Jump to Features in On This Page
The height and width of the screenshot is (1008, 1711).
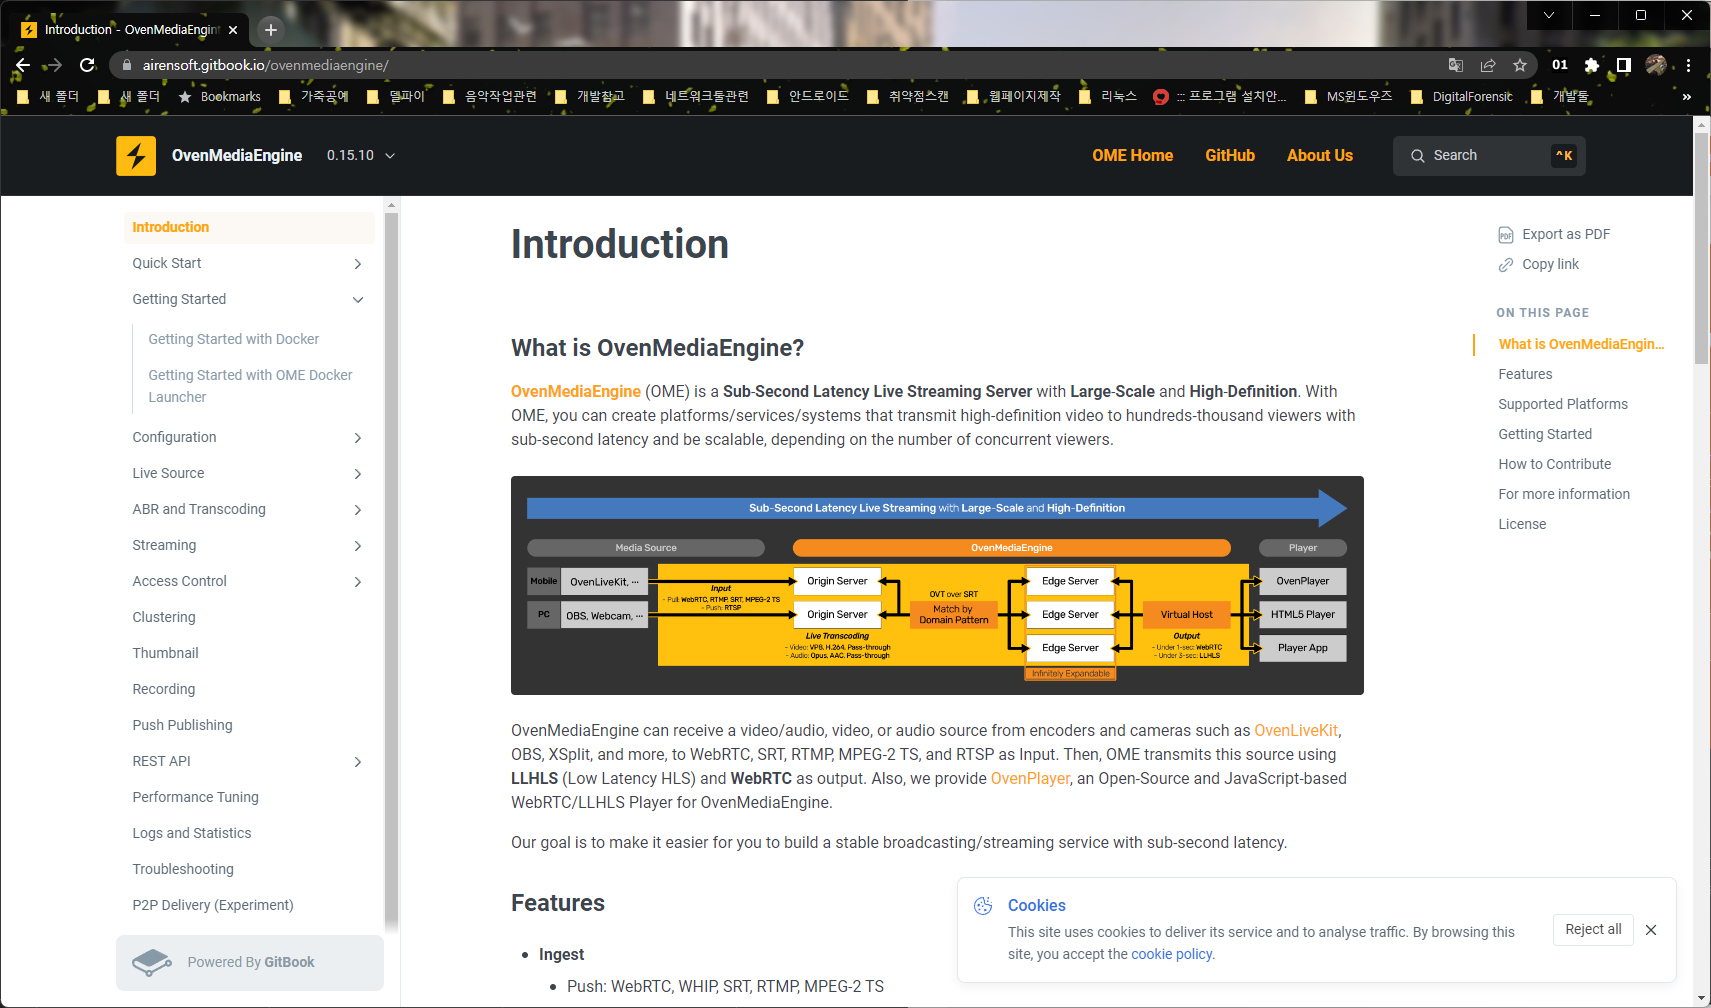coord(1525,375)
